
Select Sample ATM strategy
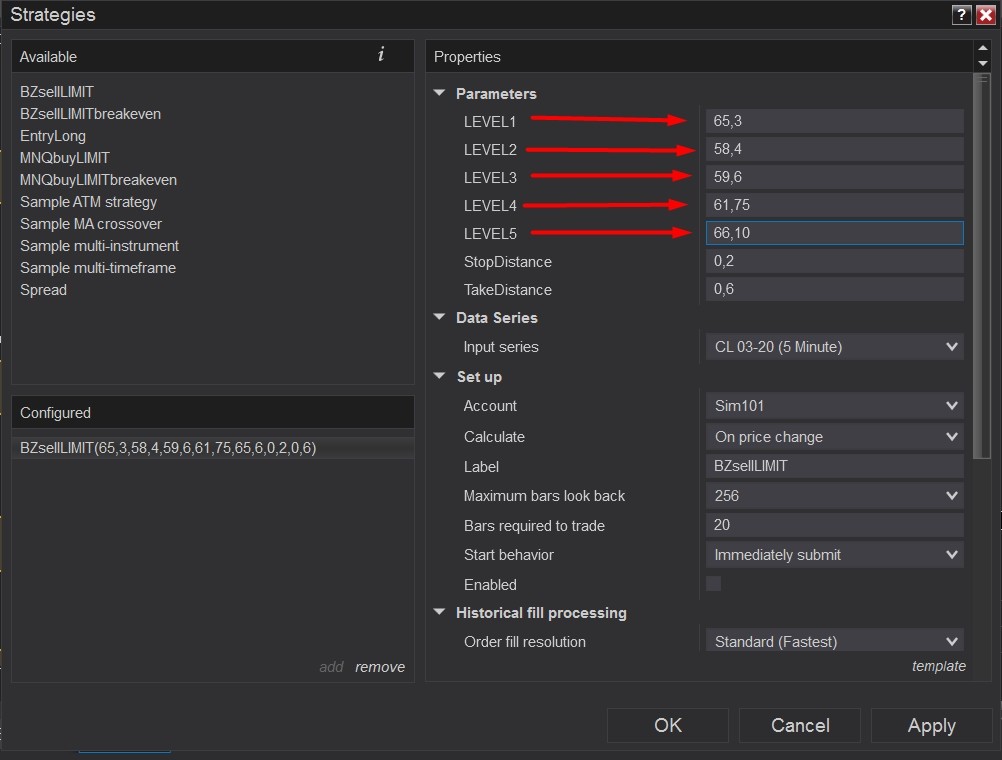point(88,201)
